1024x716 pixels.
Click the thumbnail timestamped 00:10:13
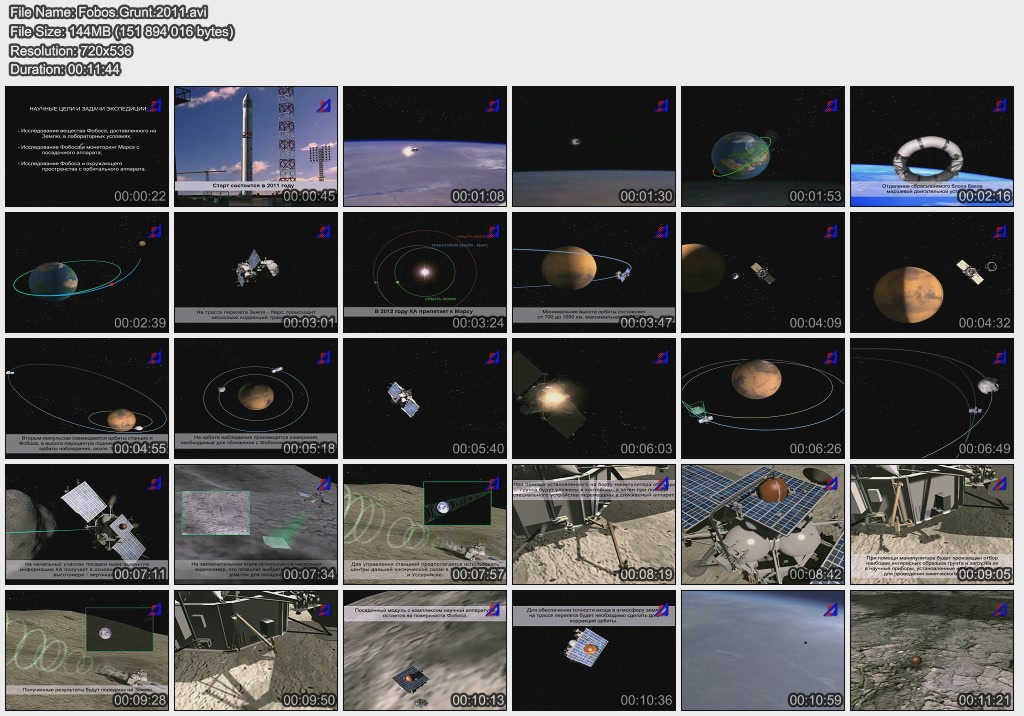pos(425,650)
